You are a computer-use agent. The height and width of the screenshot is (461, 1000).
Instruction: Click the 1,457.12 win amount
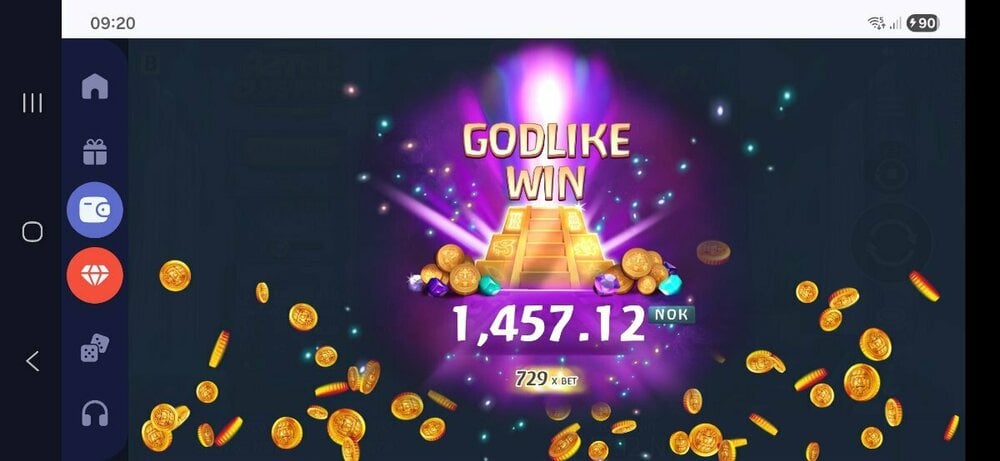click(x=549, y=323)
